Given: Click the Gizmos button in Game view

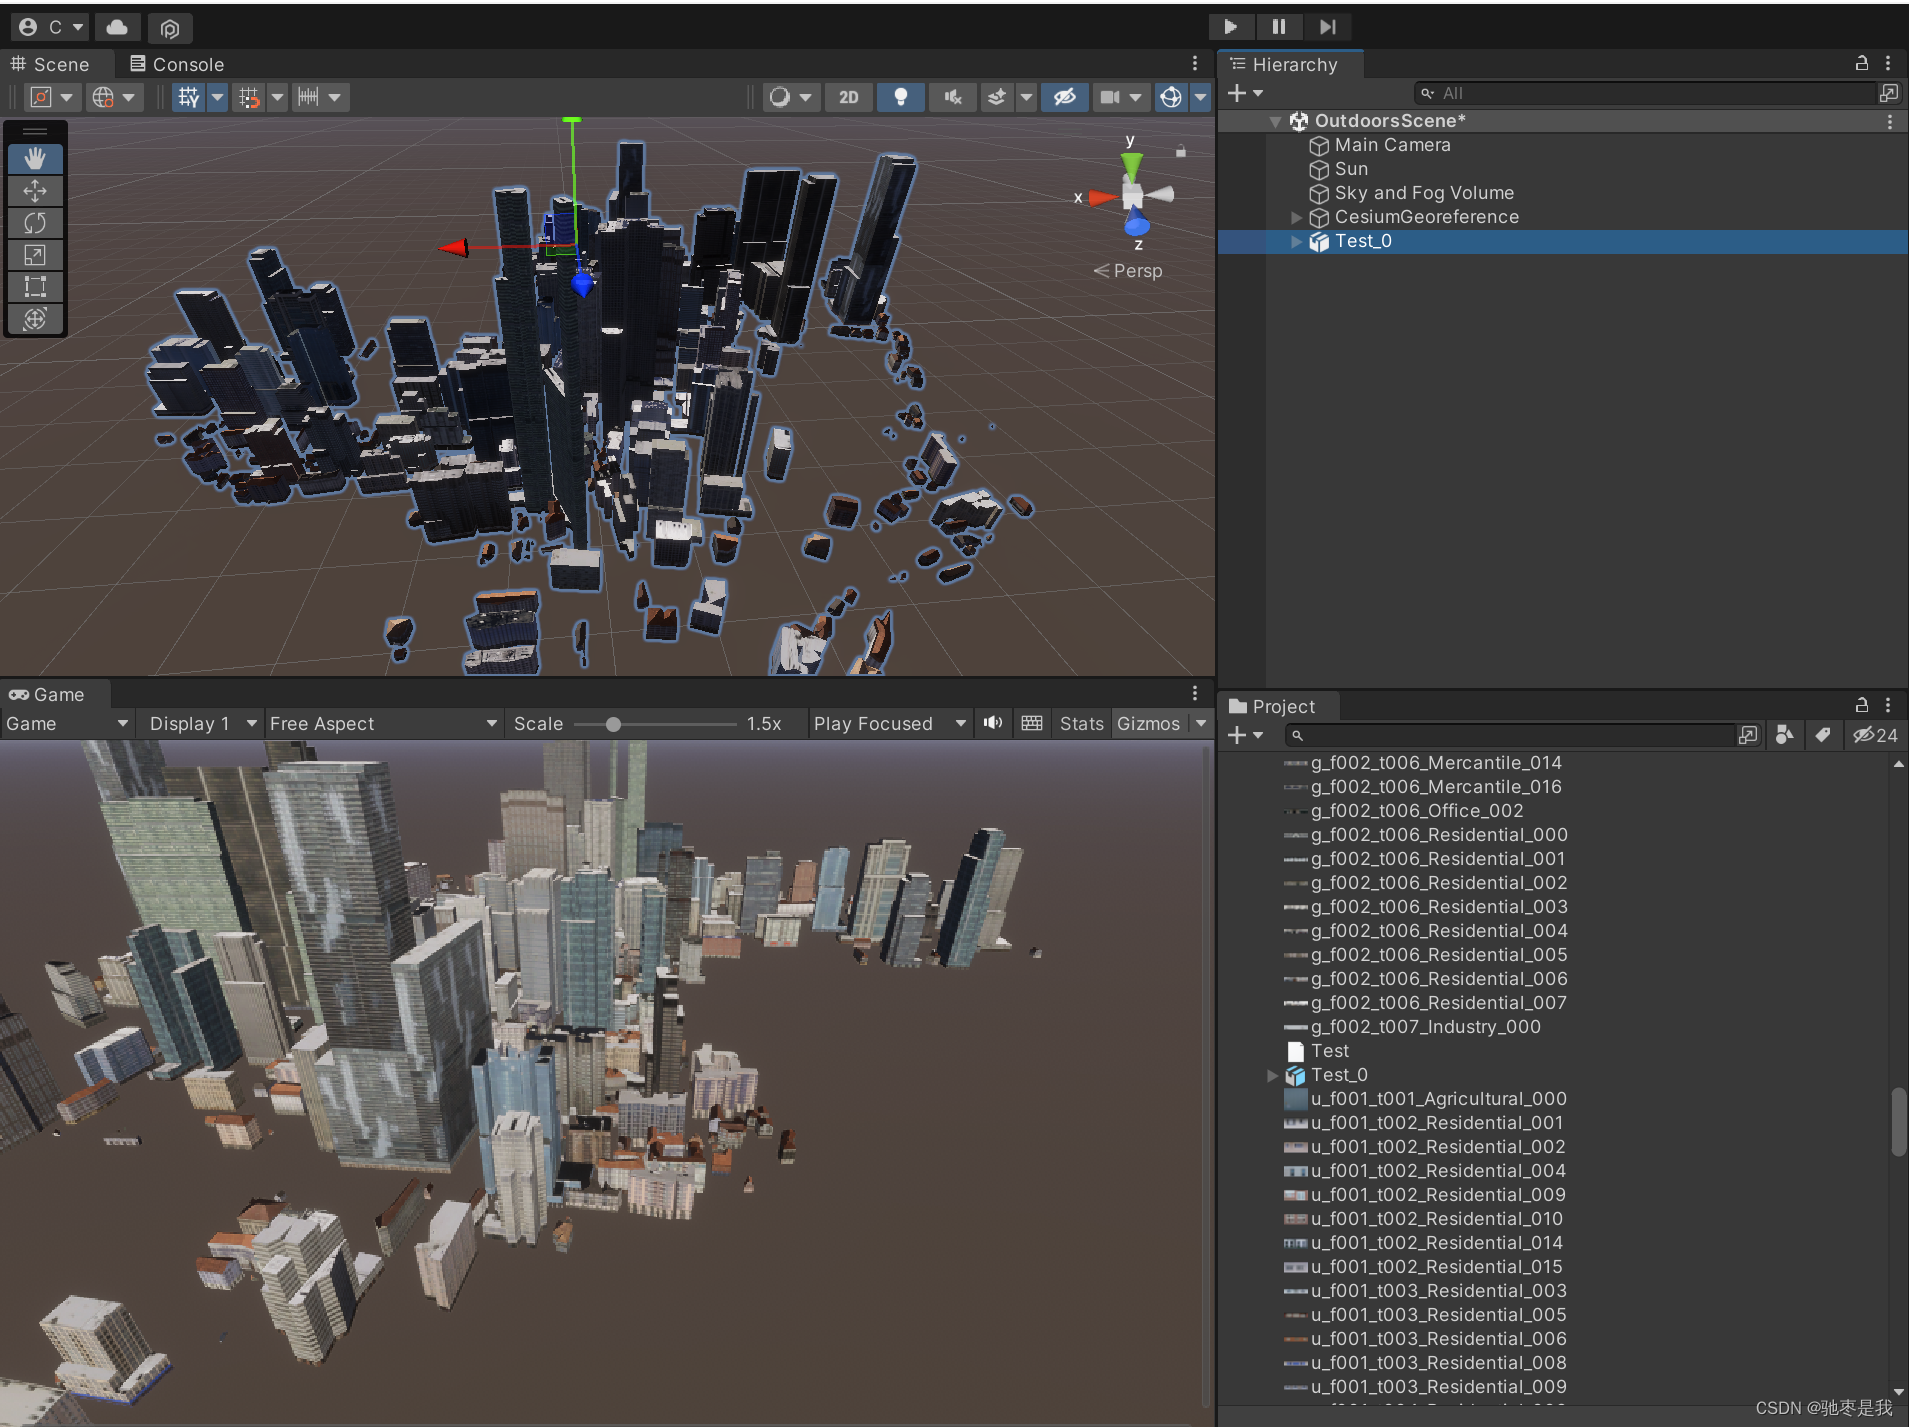Looking at the screenshot, I should (x=1146, y=723).
